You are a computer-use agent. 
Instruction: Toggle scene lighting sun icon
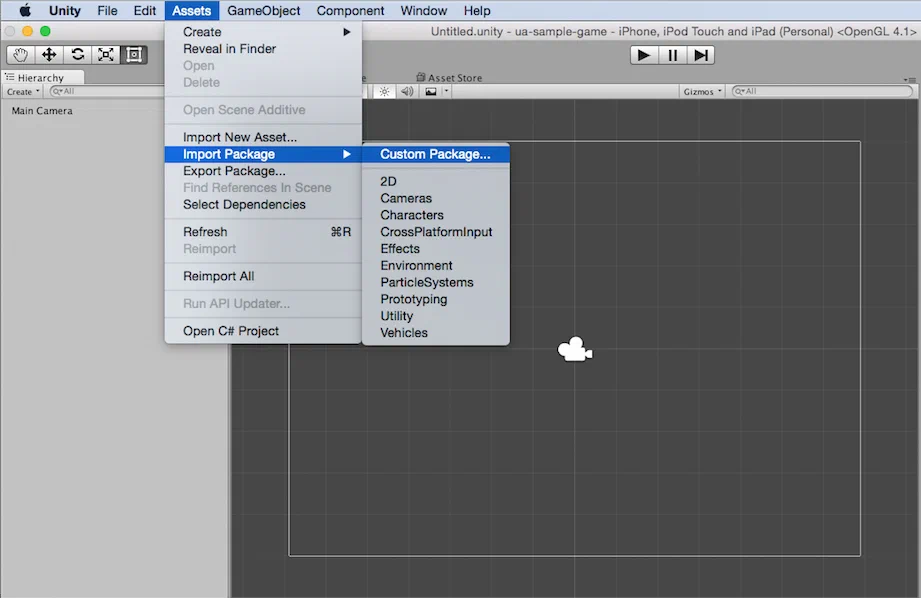[385, 91]
